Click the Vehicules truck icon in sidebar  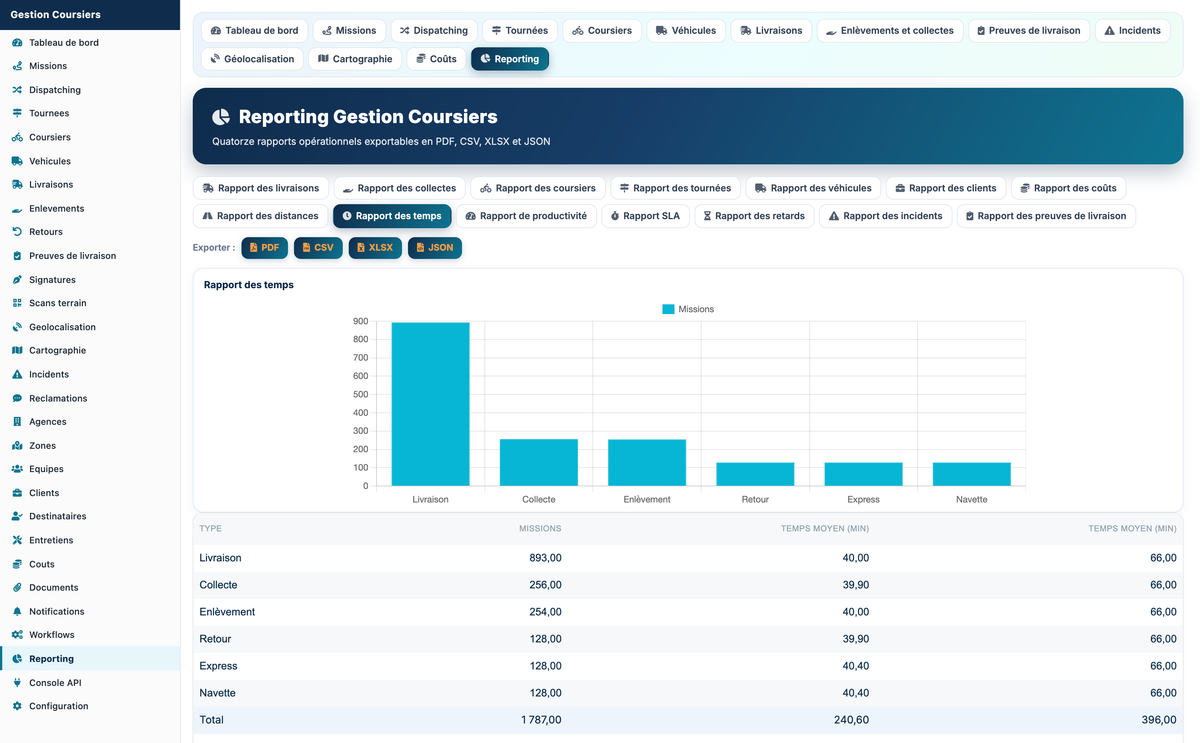click(x=17, y=161)
